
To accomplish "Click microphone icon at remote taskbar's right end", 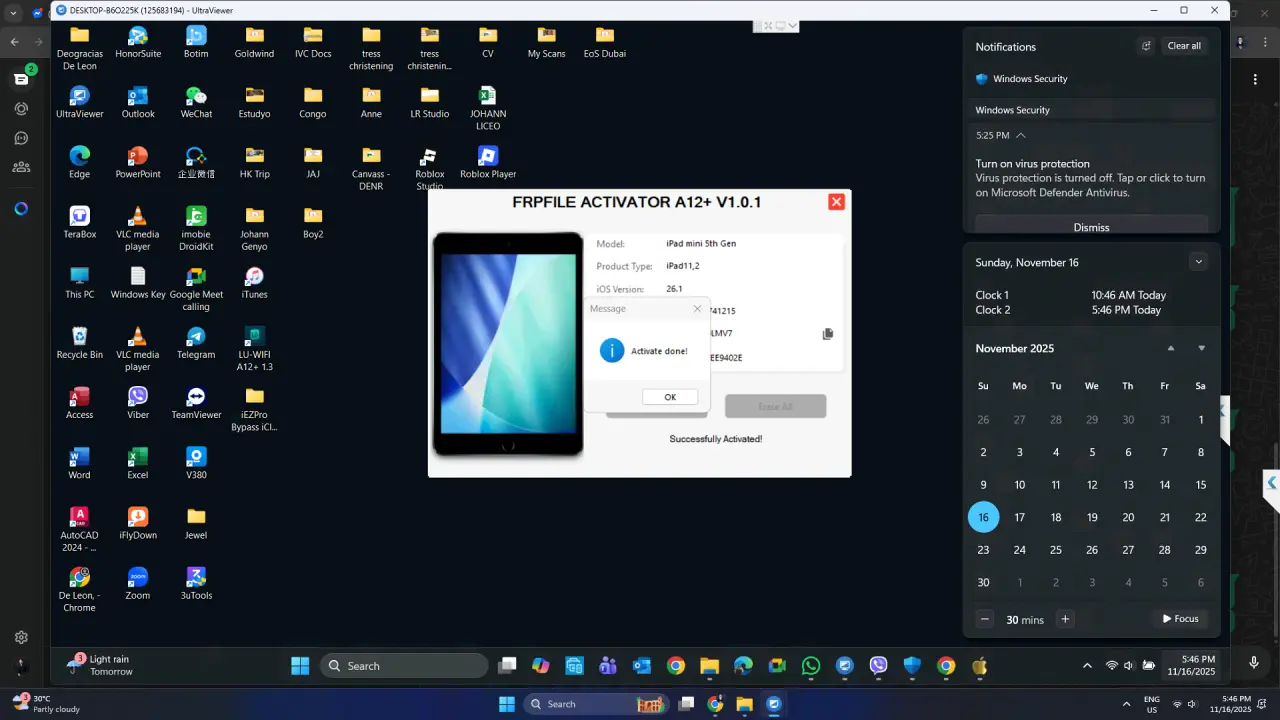I will tap(1254, 663).
